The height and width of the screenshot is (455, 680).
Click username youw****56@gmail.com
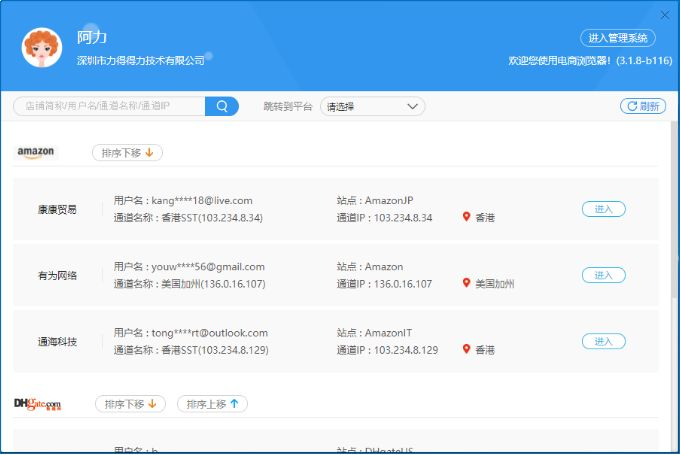(208, 267)
